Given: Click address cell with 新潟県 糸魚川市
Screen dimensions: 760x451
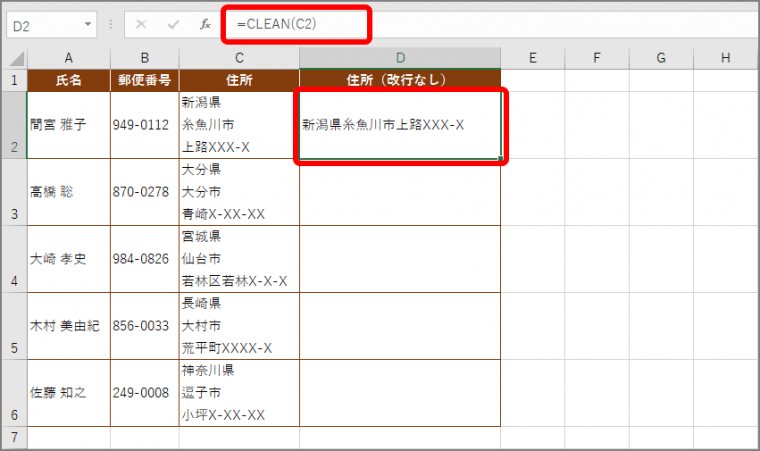Looking at the screenshot, I should point(239,125).
